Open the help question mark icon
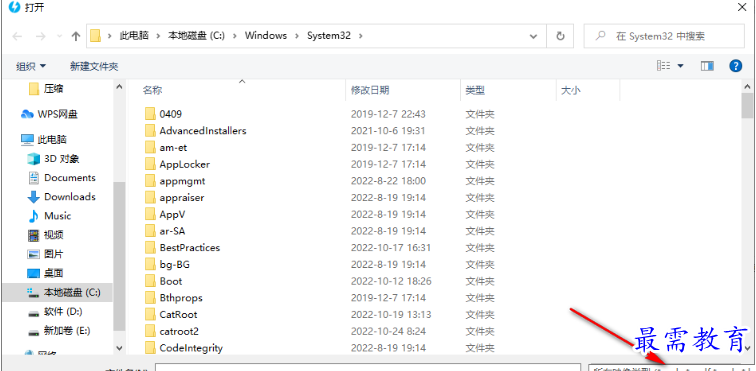 click(735, 66)
